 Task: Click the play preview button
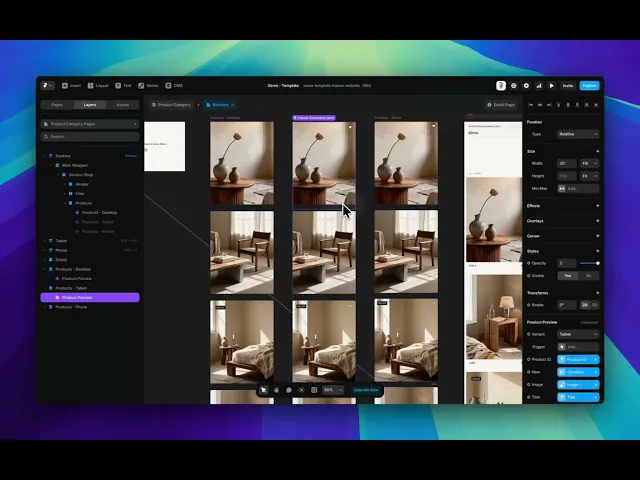pos(551,86)
